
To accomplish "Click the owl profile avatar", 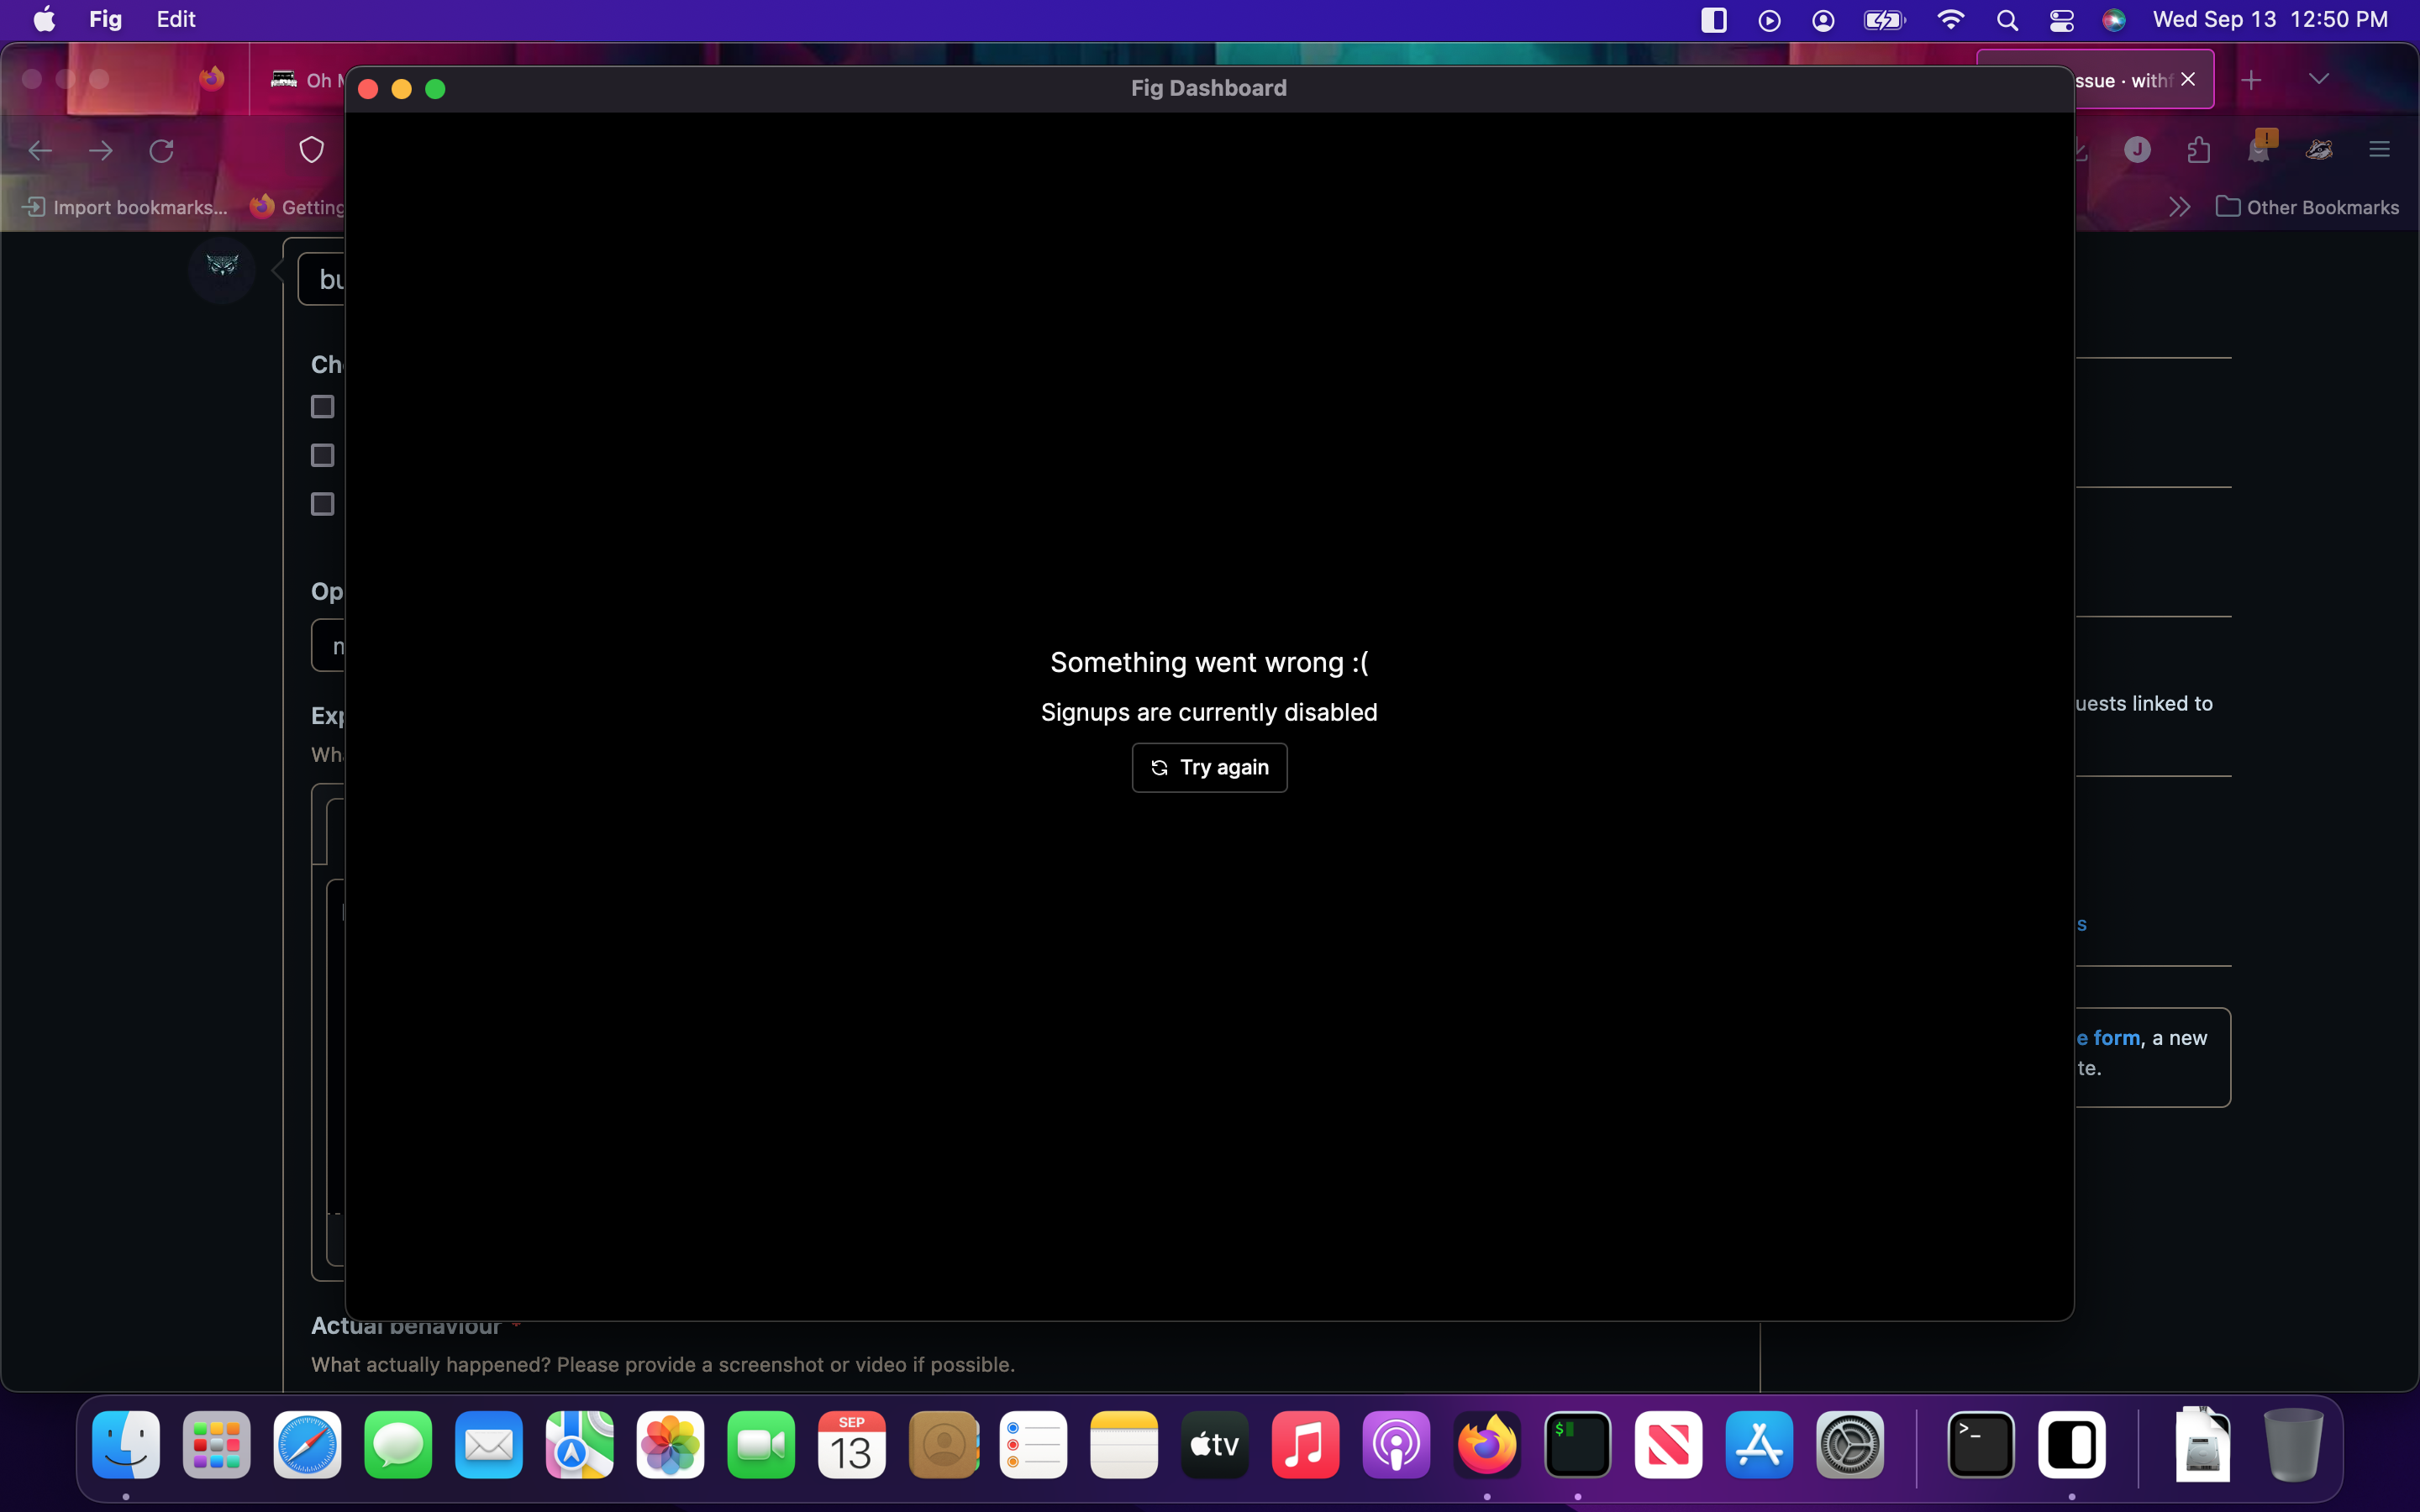I will (x=220, y=269).
